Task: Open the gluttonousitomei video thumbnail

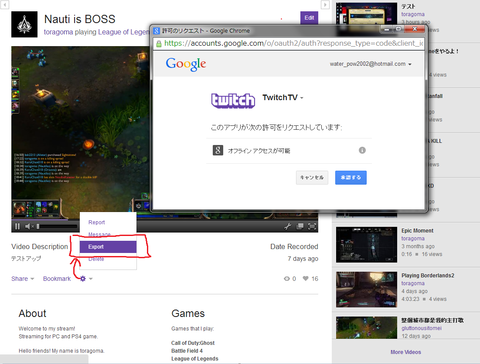Action: tap(366, 328)
